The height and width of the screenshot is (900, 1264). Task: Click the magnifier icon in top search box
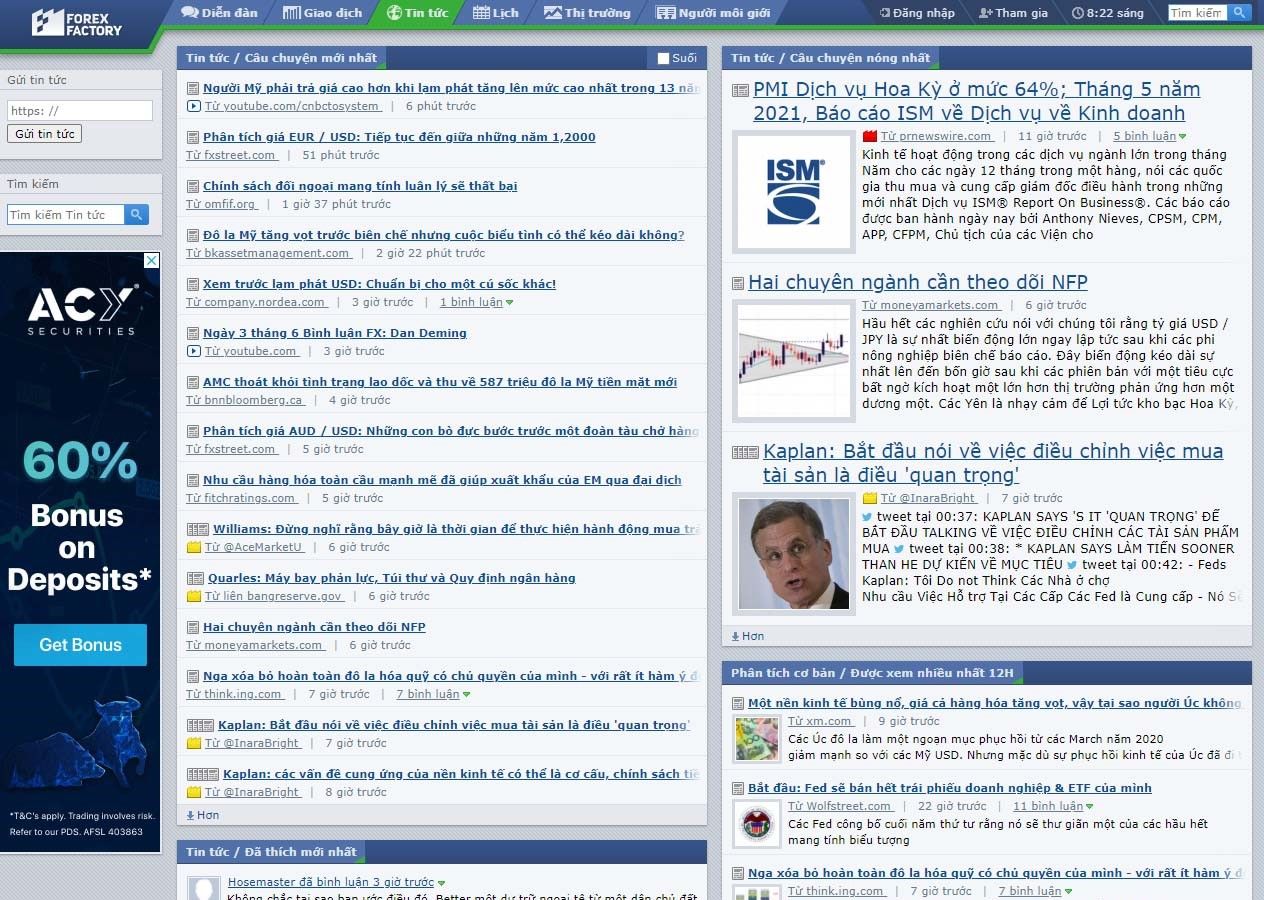[1239, 13]
